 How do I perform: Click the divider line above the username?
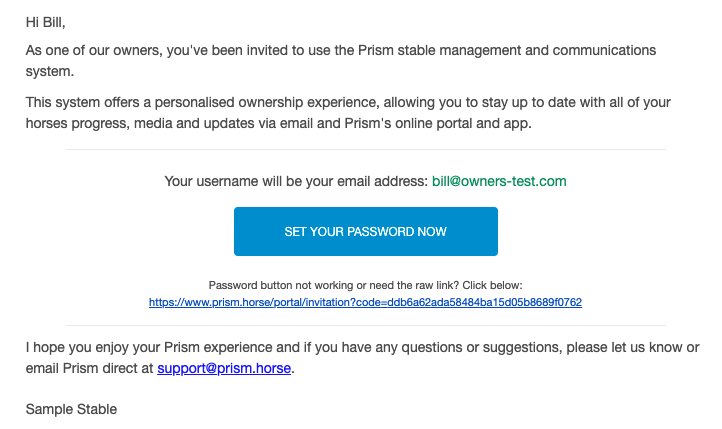[x=365, y=150]
